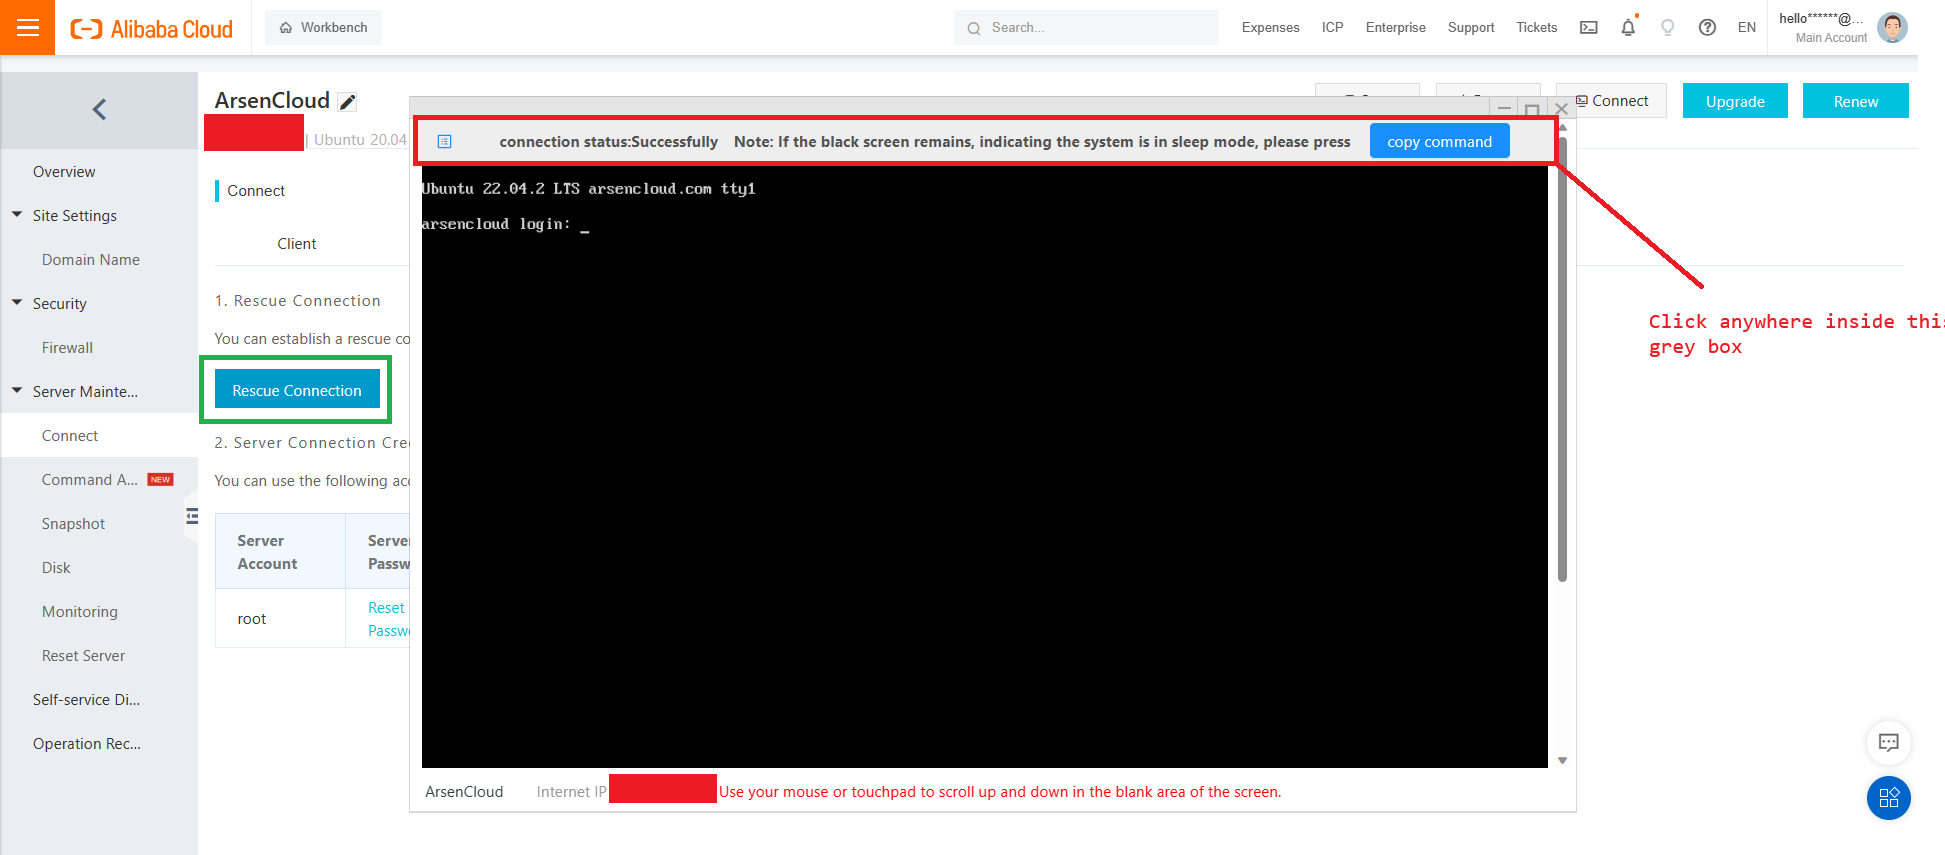1945x855 pixels.
Task: Collapse the Server Maintenance section
Action: click(x=17, y=391)
